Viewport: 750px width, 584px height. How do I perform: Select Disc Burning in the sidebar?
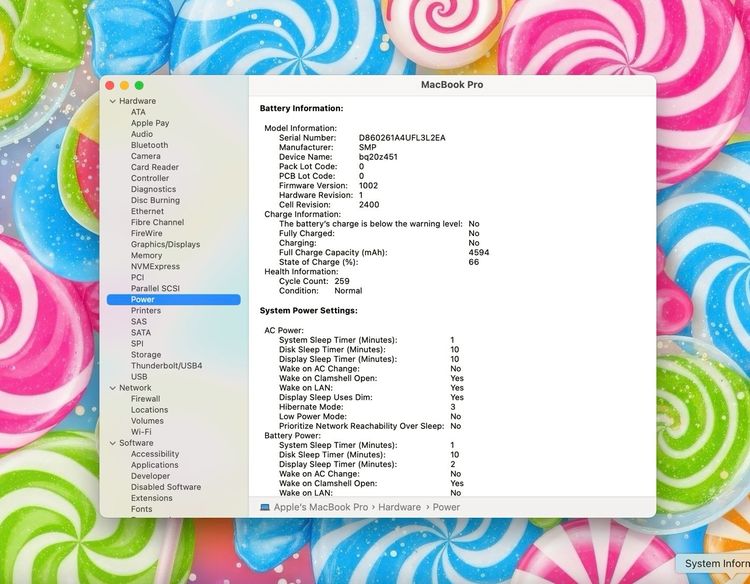coord(155,200)
